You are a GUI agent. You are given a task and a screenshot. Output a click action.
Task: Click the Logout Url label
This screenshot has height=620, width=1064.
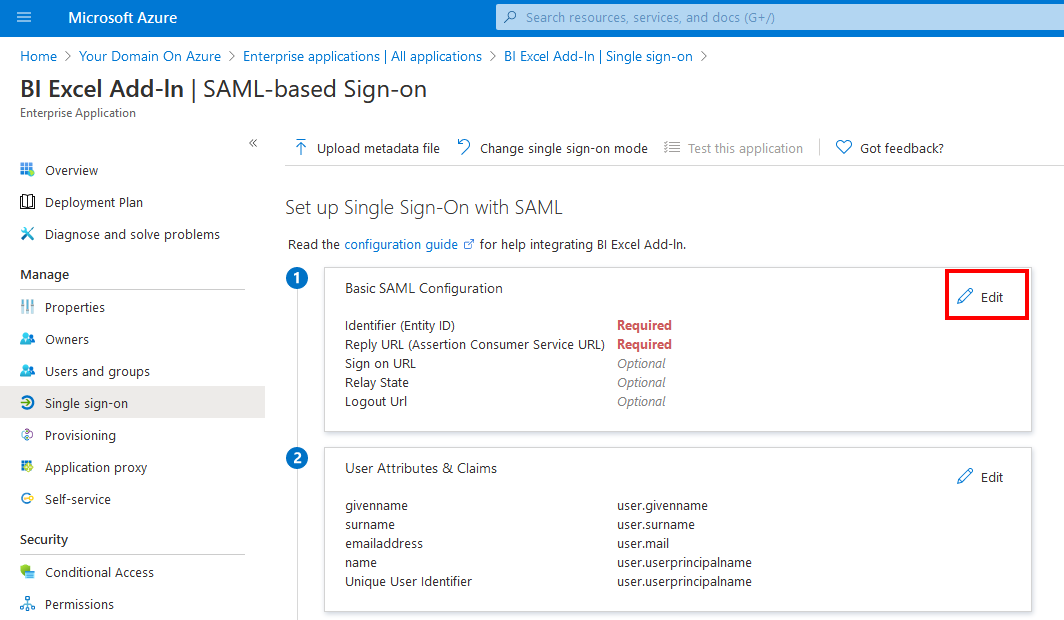click(376, 402)
